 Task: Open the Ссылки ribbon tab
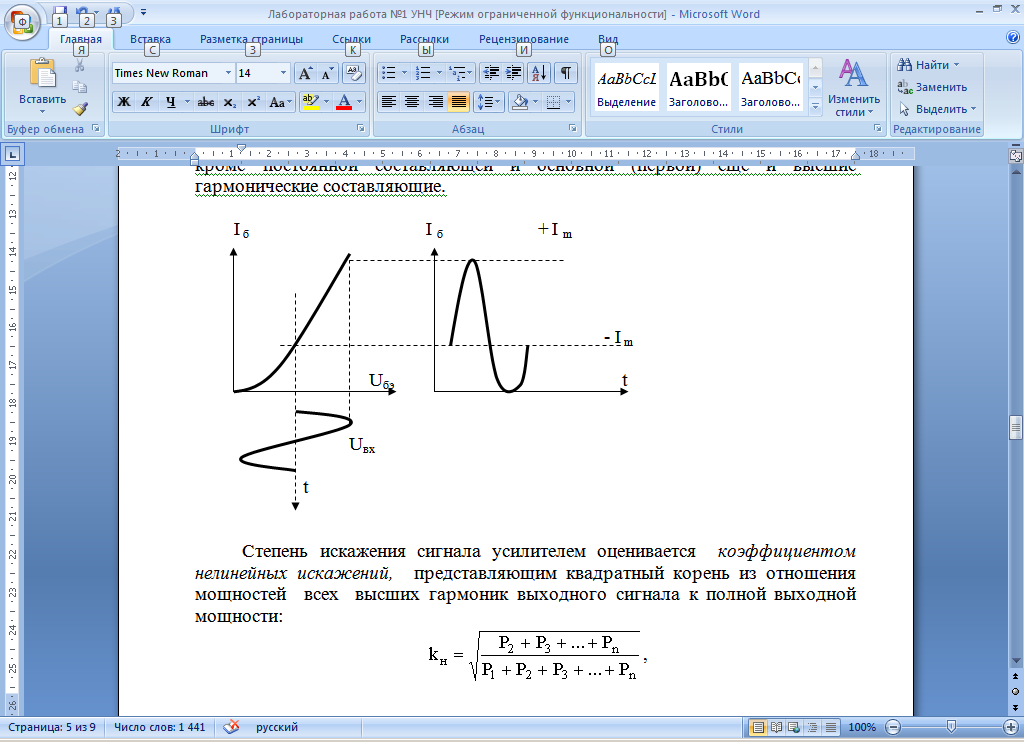tap(351, 39)
